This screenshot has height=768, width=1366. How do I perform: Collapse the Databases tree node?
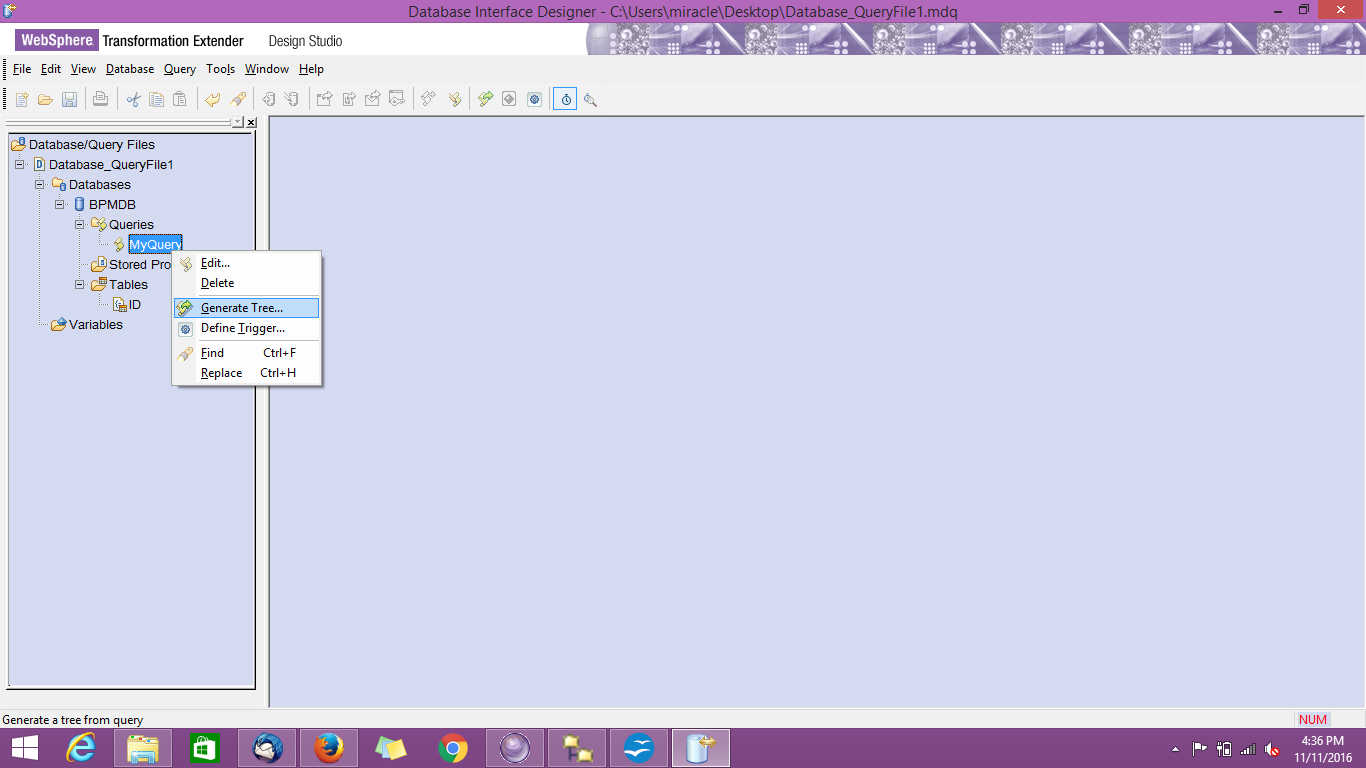pos(39,184)
